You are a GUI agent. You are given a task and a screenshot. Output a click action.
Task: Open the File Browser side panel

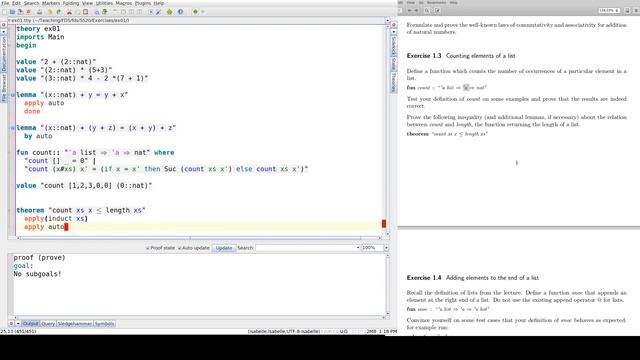click(4, 87)
